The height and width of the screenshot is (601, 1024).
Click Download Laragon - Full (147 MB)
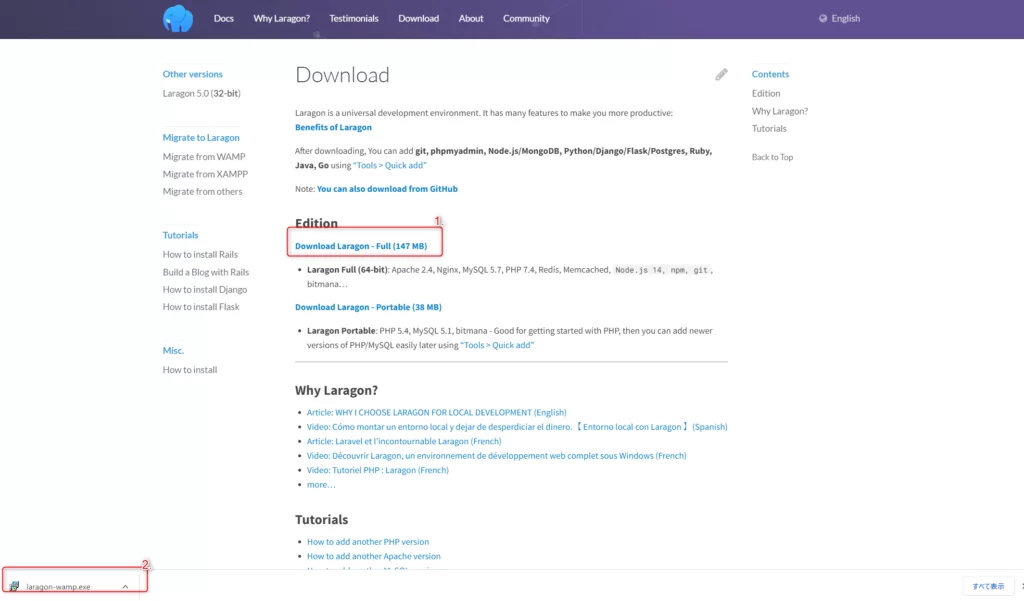click(361, 246)
